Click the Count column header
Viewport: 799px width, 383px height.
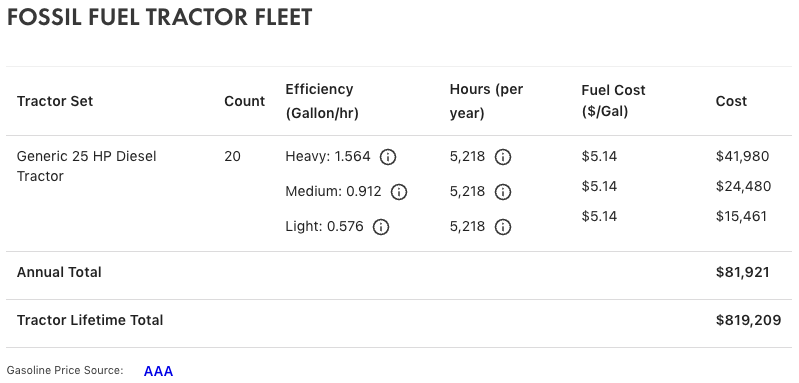[245, 101]
